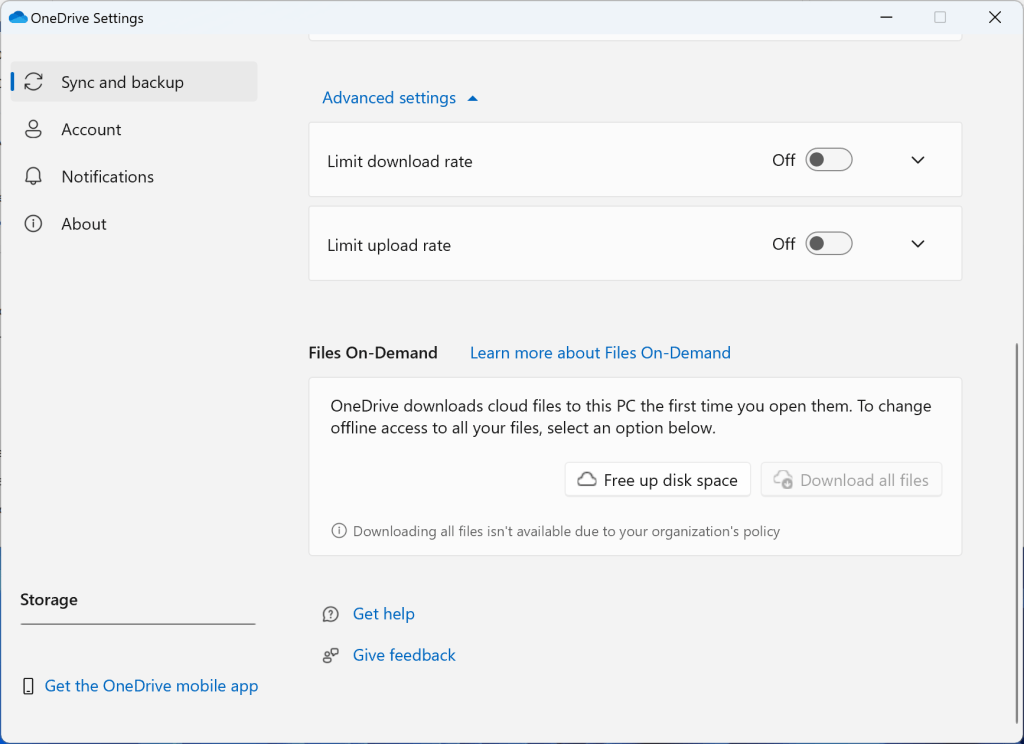Click the bell icon beside Notifications

[33, 176]
